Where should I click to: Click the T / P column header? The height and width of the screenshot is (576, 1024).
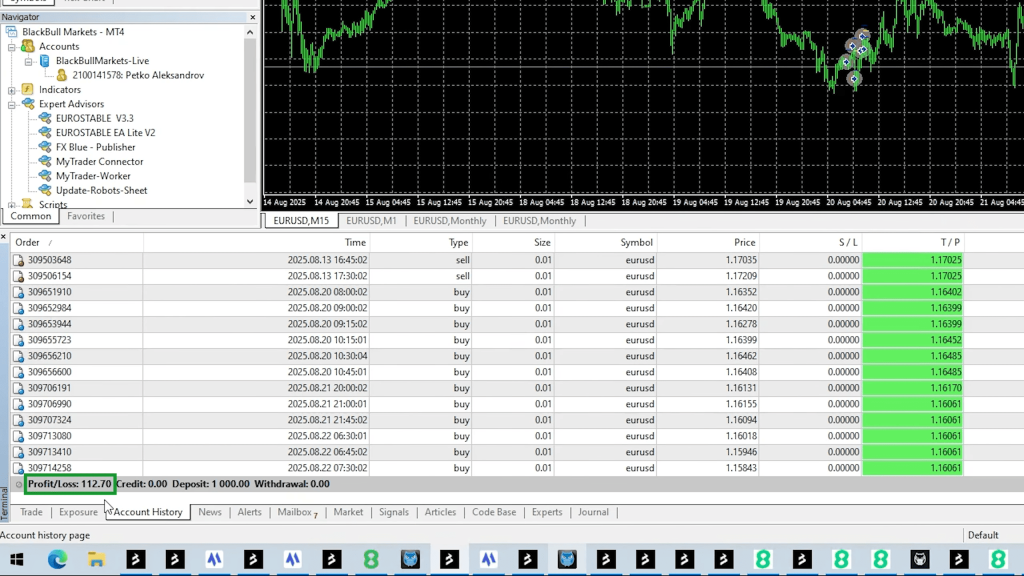949,242
